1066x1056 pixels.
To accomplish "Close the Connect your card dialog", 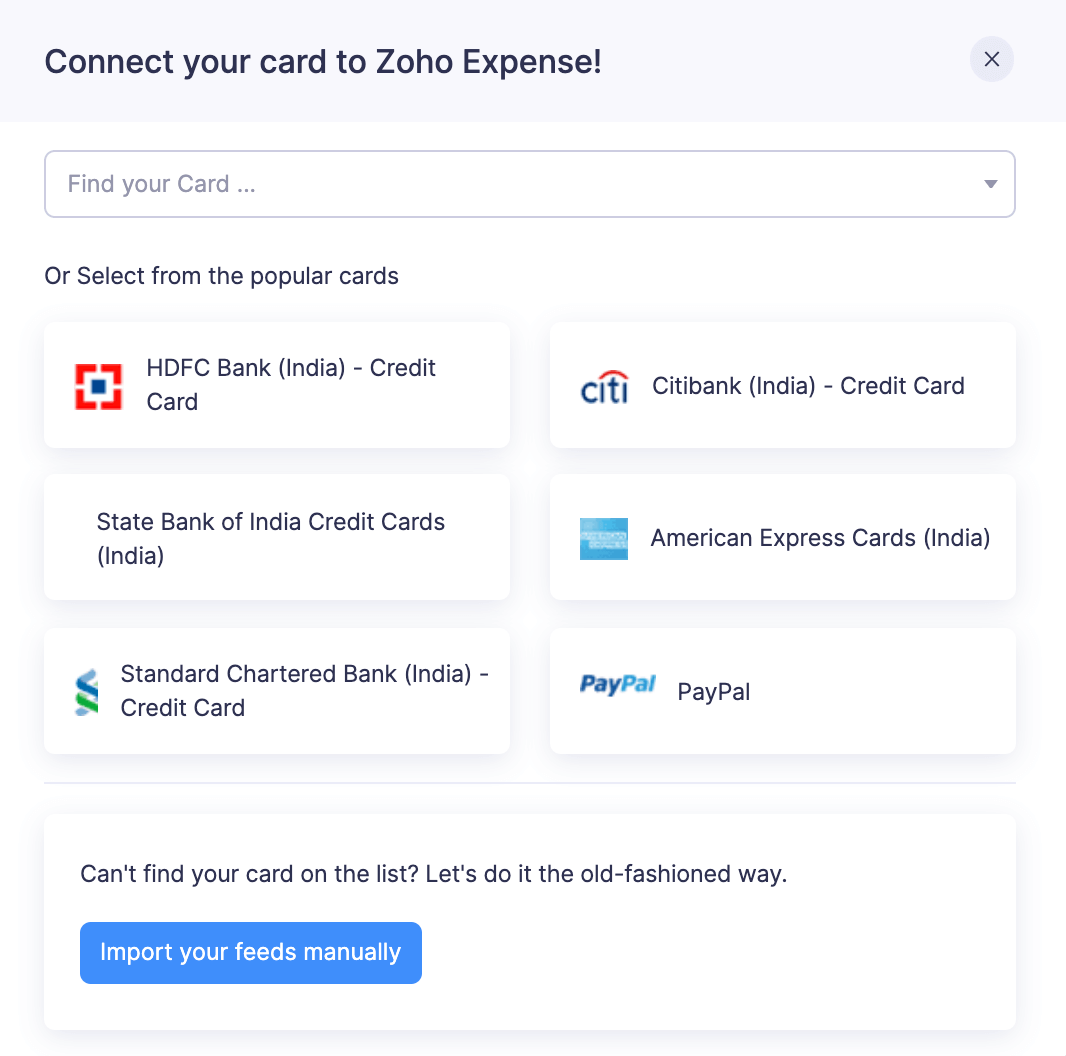I will coord(991,59).
